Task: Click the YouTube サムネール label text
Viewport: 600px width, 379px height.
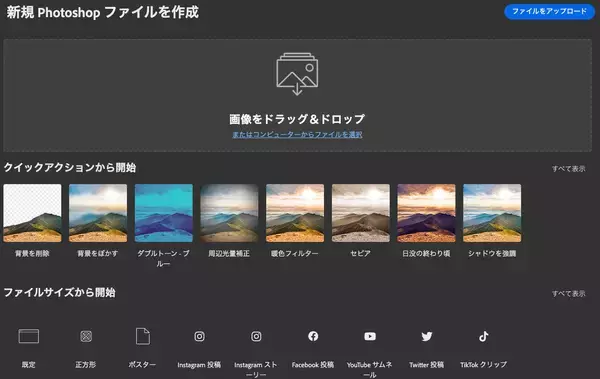Action: 370,370
